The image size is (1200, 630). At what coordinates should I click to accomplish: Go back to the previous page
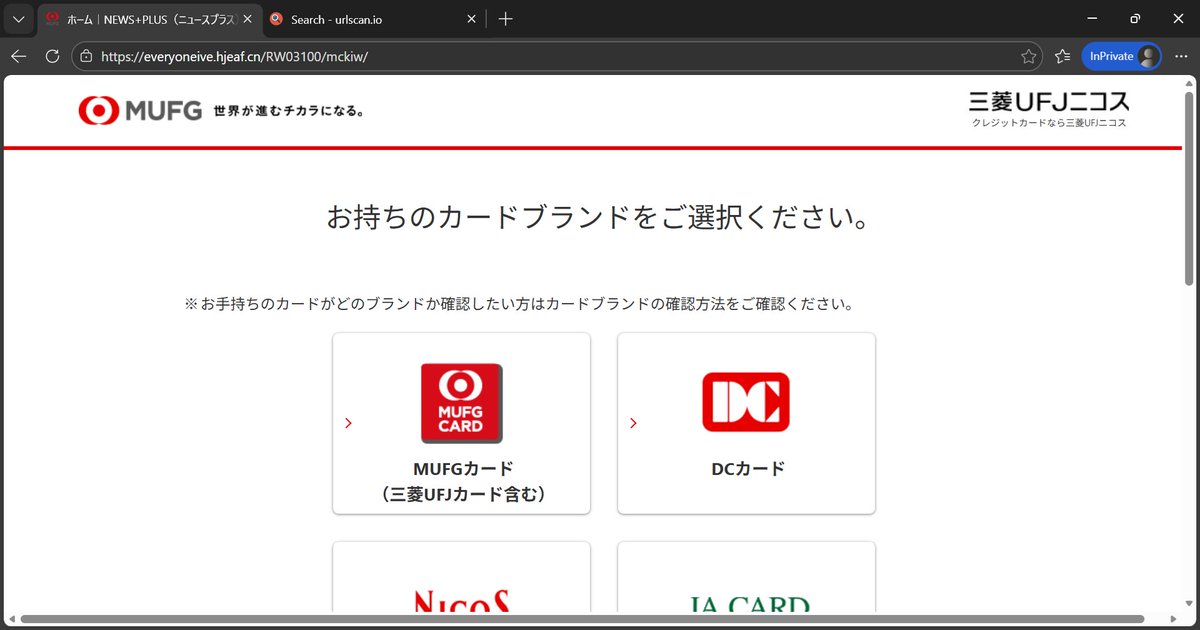(18, 57)
